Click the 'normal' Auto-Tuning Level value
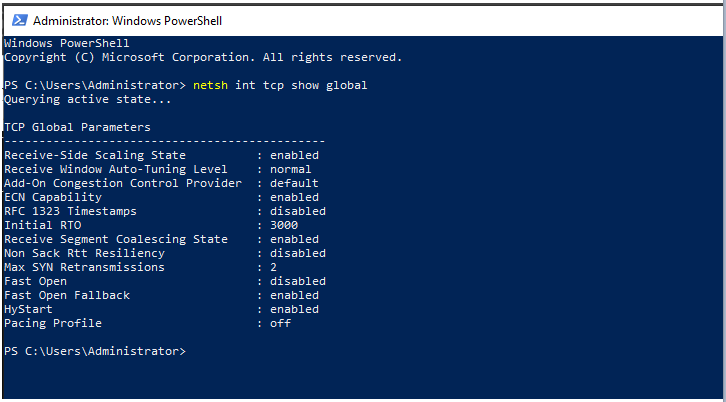This screenshot has height=402, width=726. [x=291, y=170]
